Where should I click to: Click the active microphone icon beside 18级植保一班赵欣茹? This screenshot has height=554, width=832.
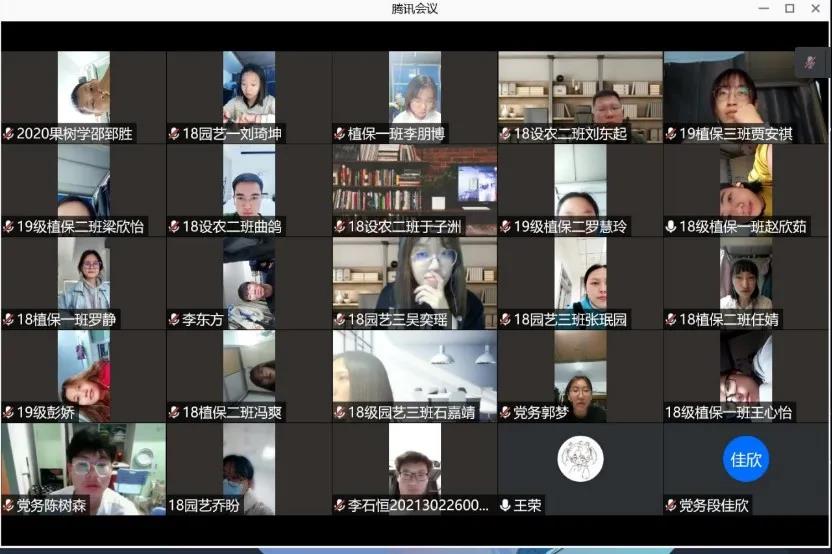point(671,227)
